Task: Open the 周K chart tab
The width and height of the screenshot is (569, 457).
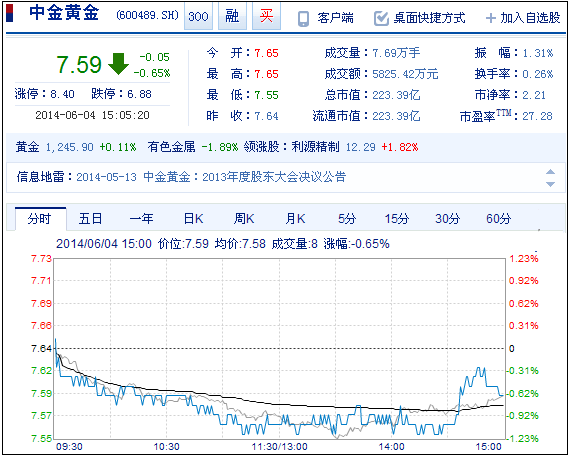Action: pos(244,219)
